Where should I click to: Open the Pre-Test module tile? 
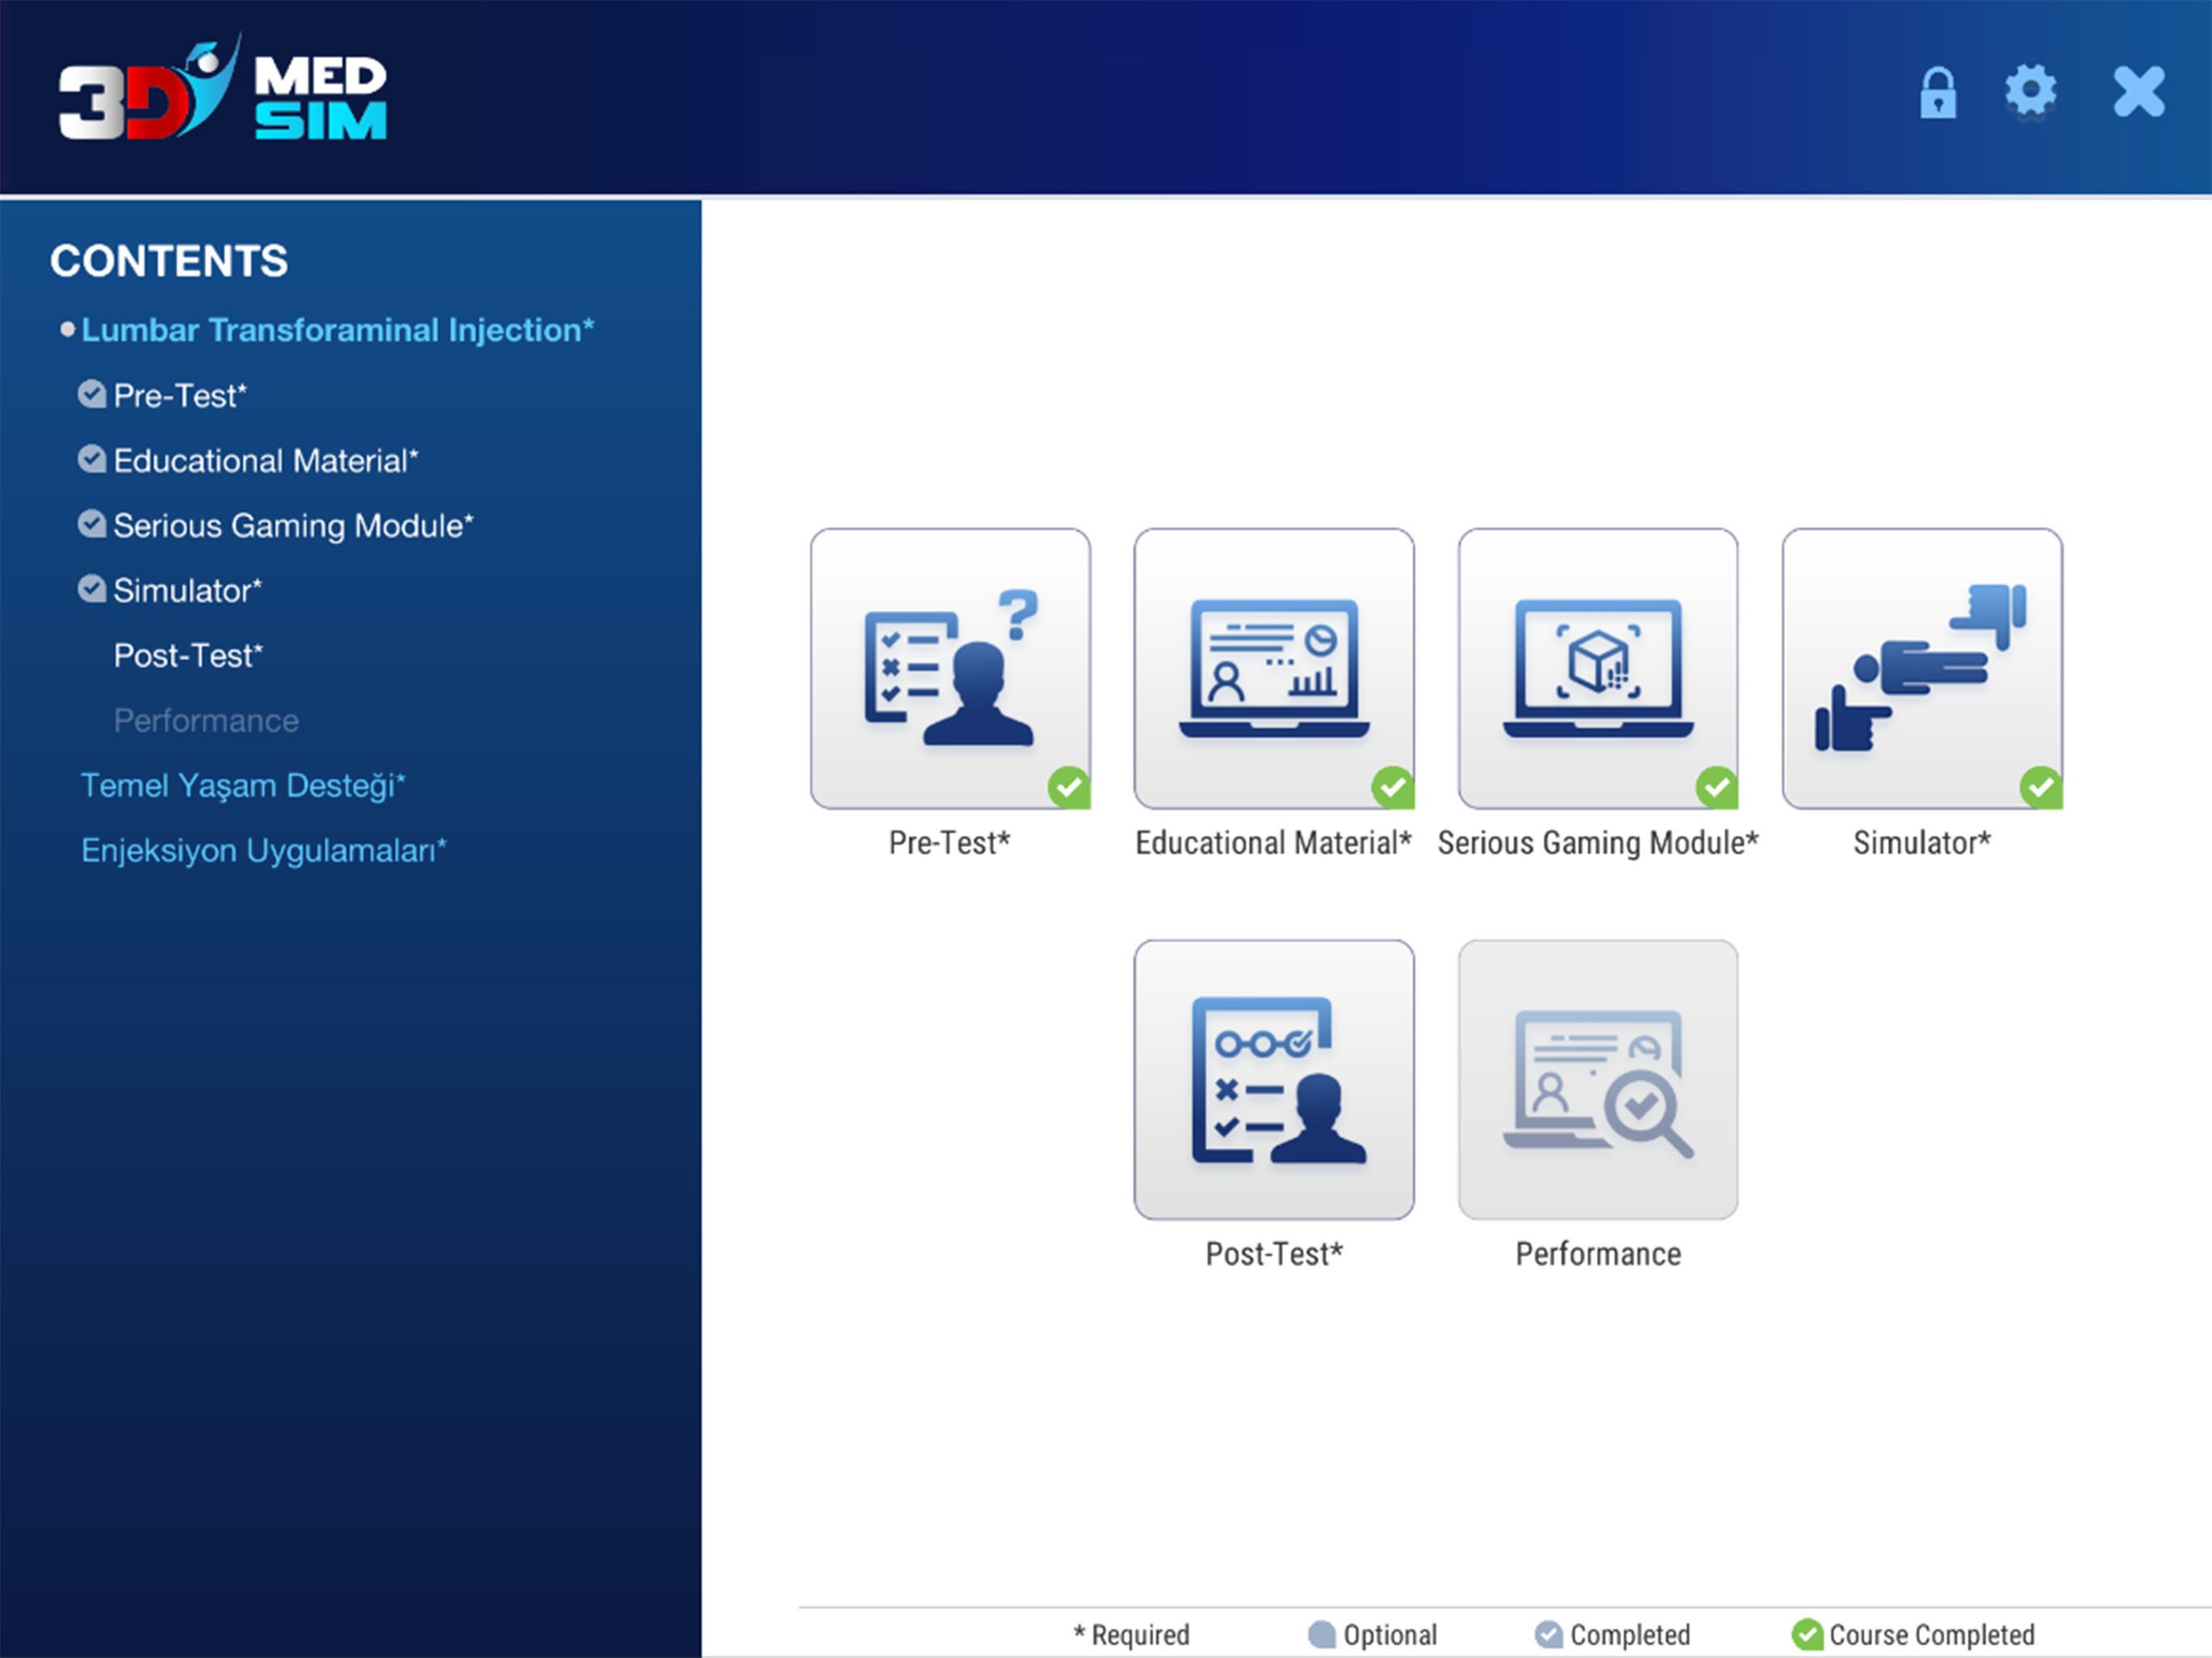(x=949, y=668)
